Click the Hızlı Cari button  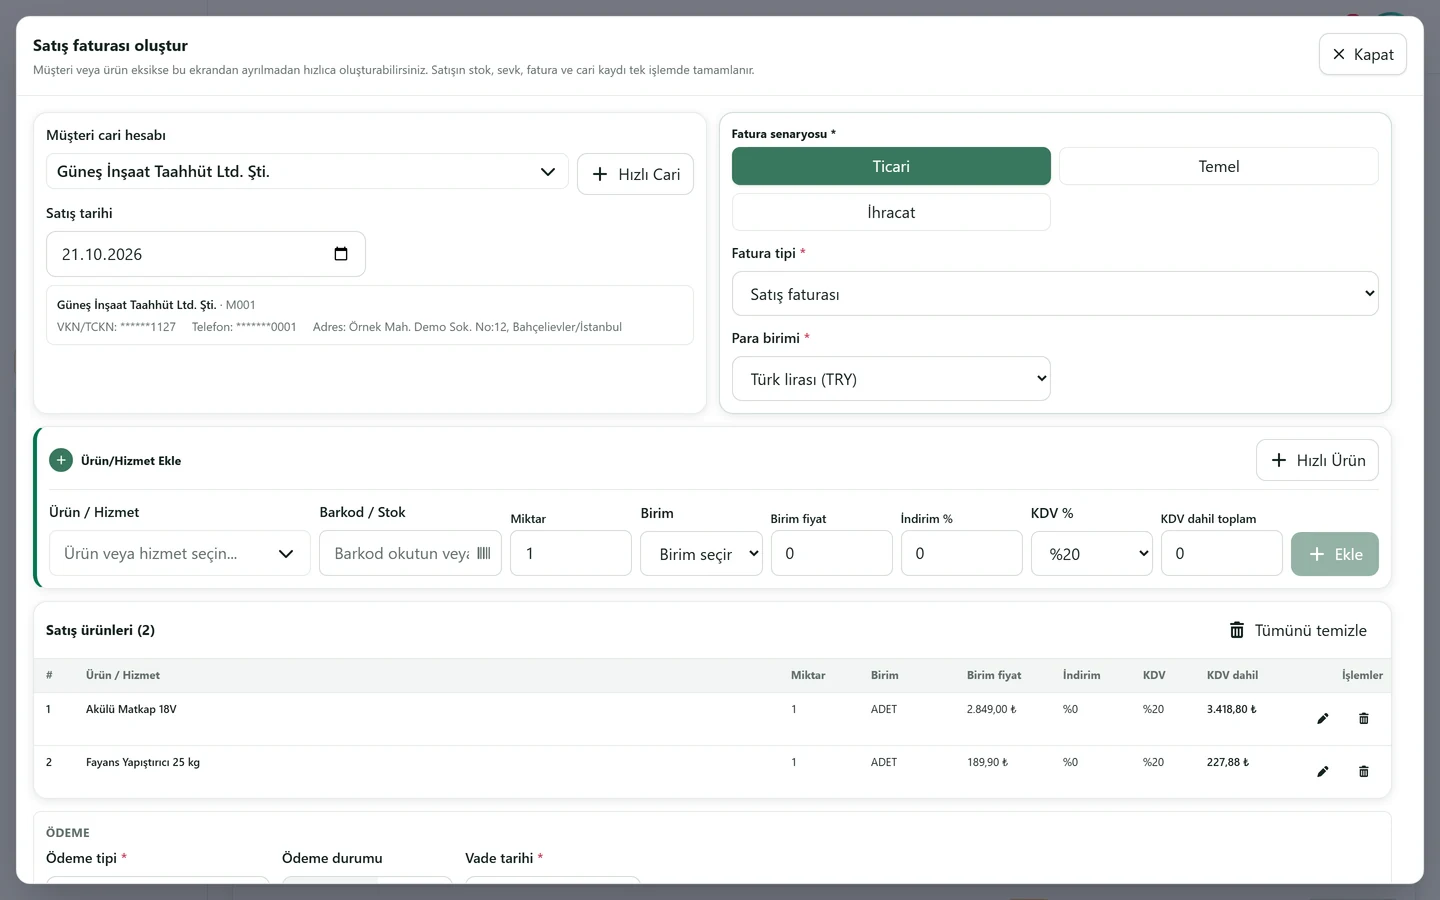tap(635, 174)
